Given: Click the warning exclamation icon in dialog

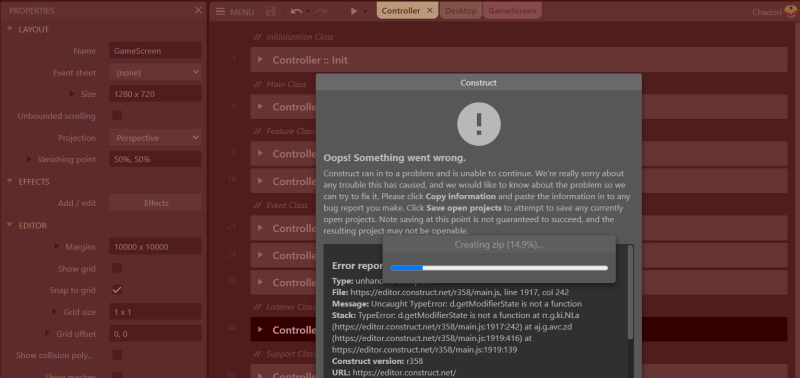Looking at the screenshot, I should click(479, 124).
